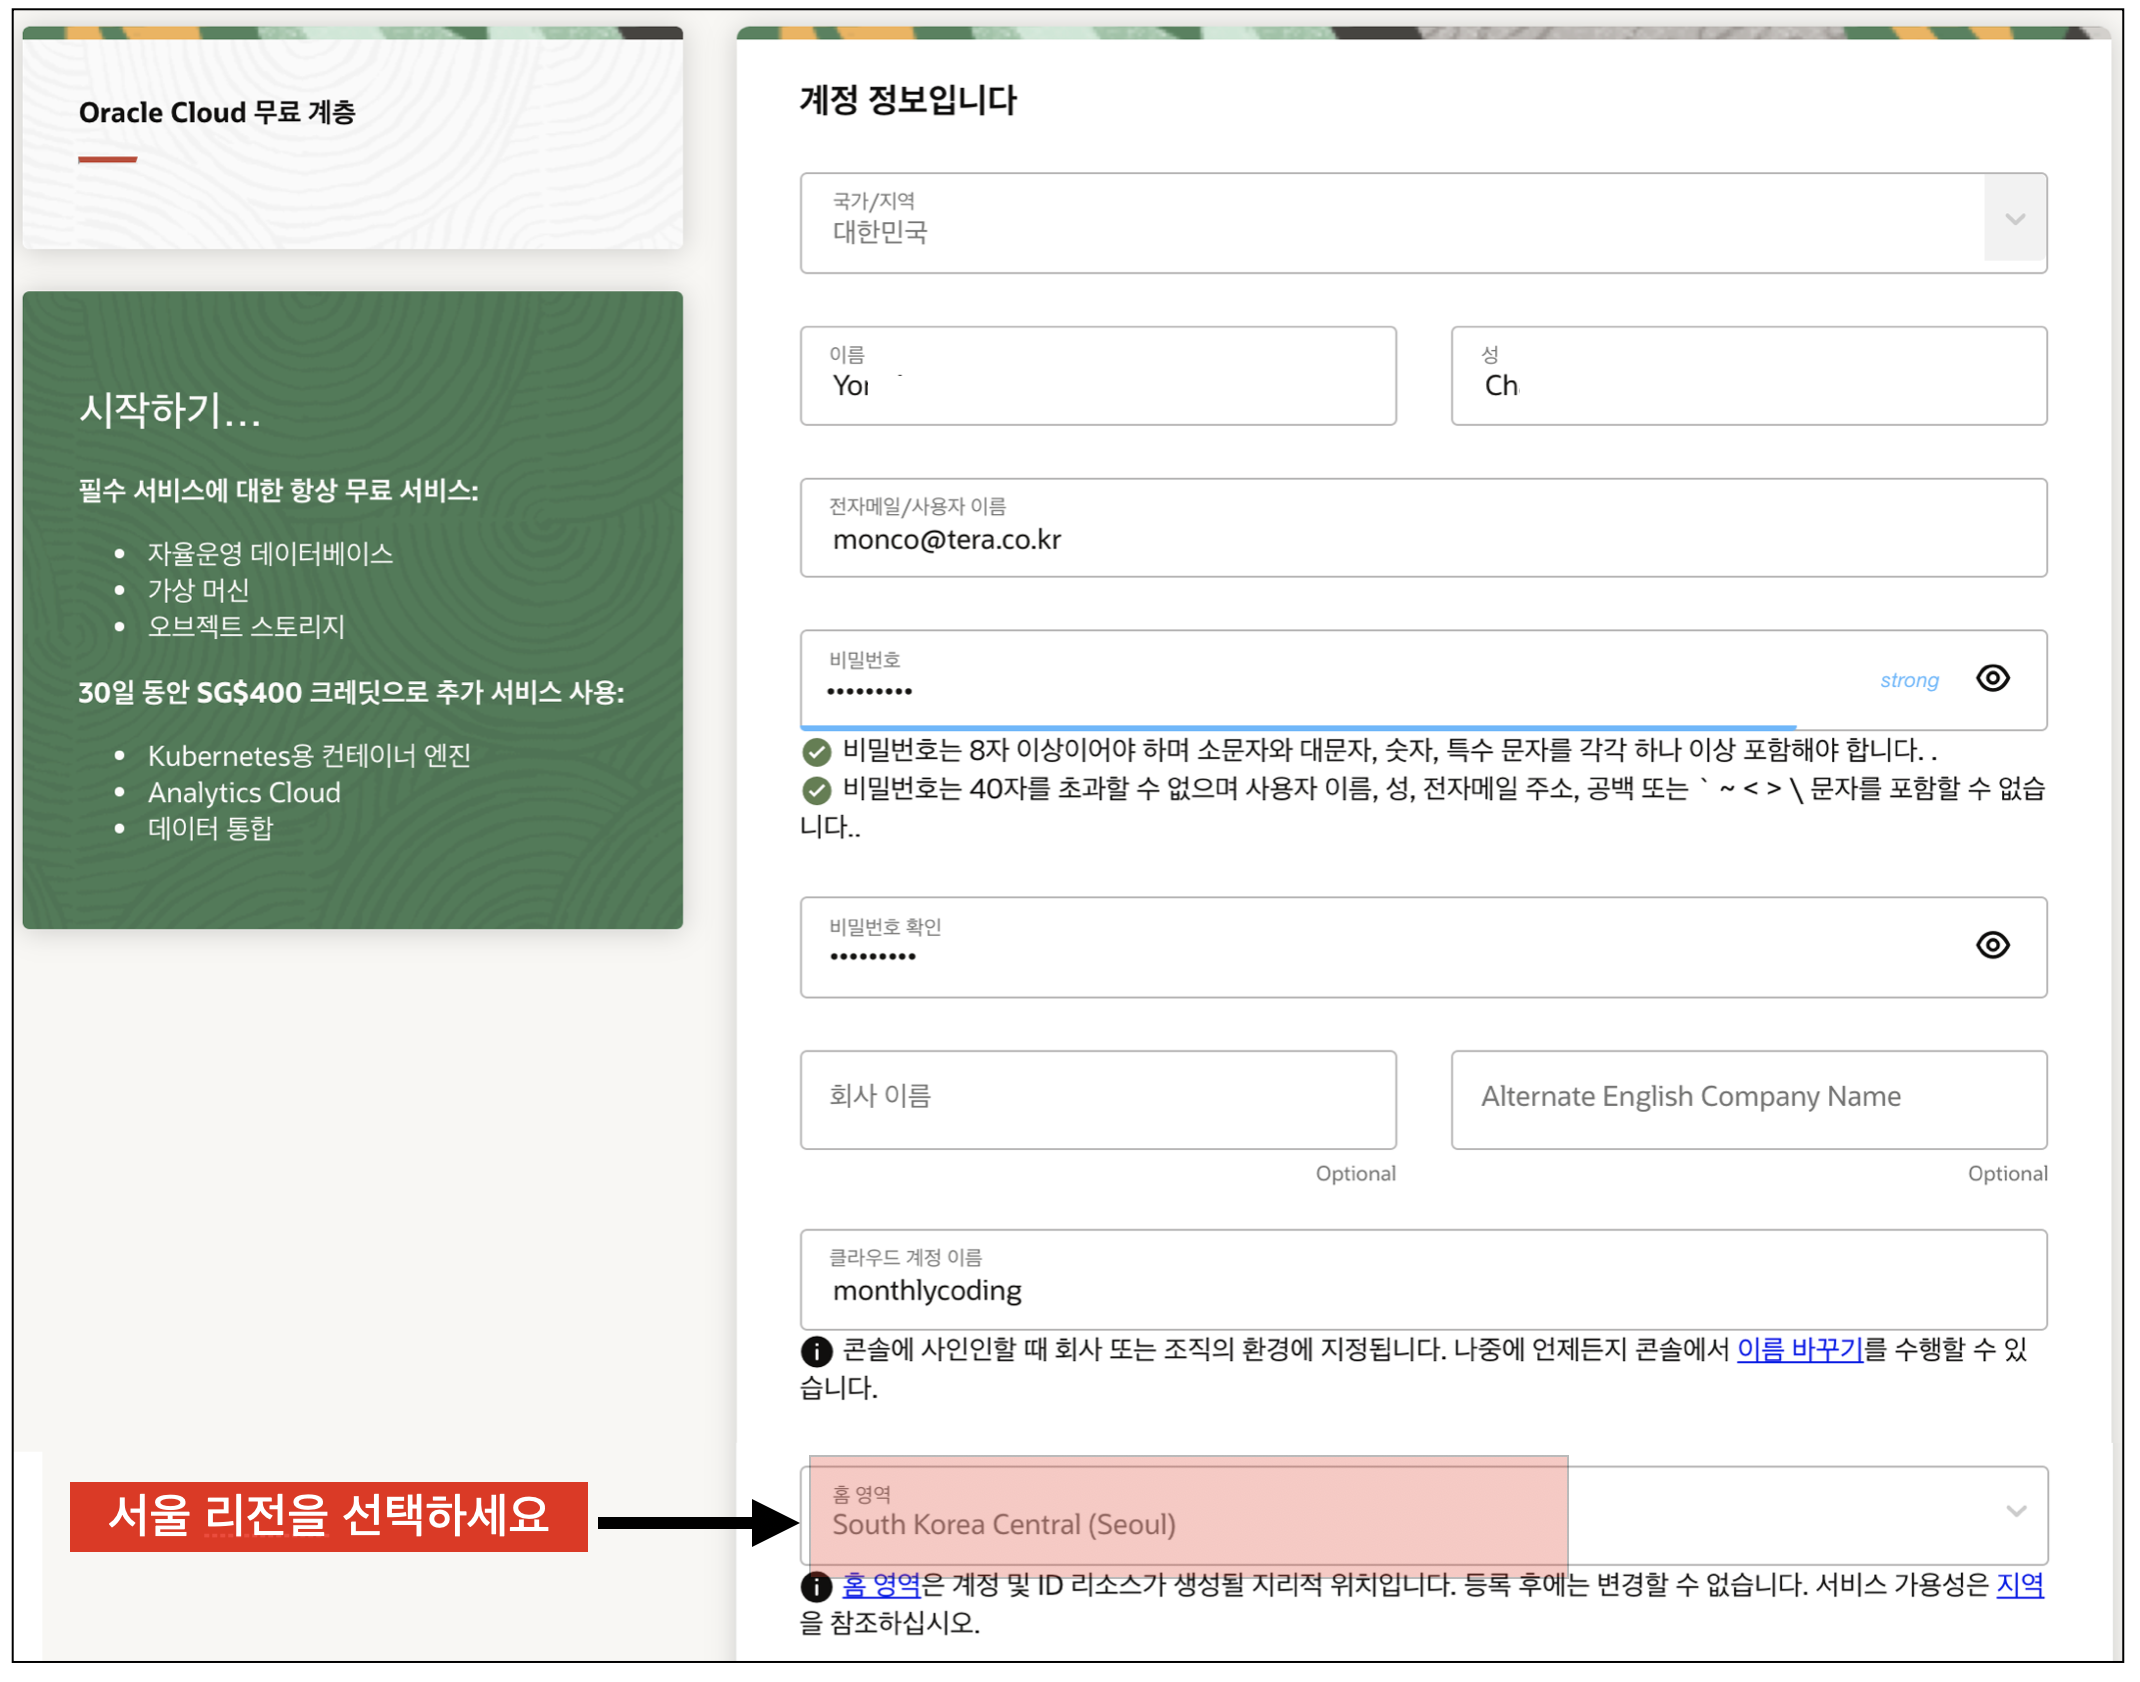Click the 자율운영 데이터베이스 list item

pyautogui.click(x=270, y=553)
